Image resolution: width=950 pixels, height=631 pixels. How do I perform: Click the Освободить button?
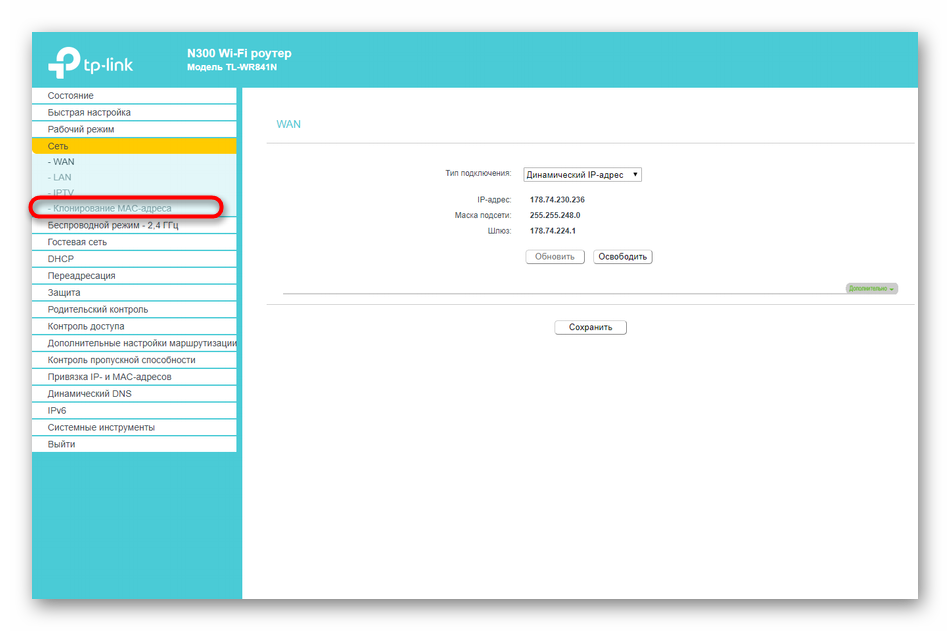tap(623, 257)
